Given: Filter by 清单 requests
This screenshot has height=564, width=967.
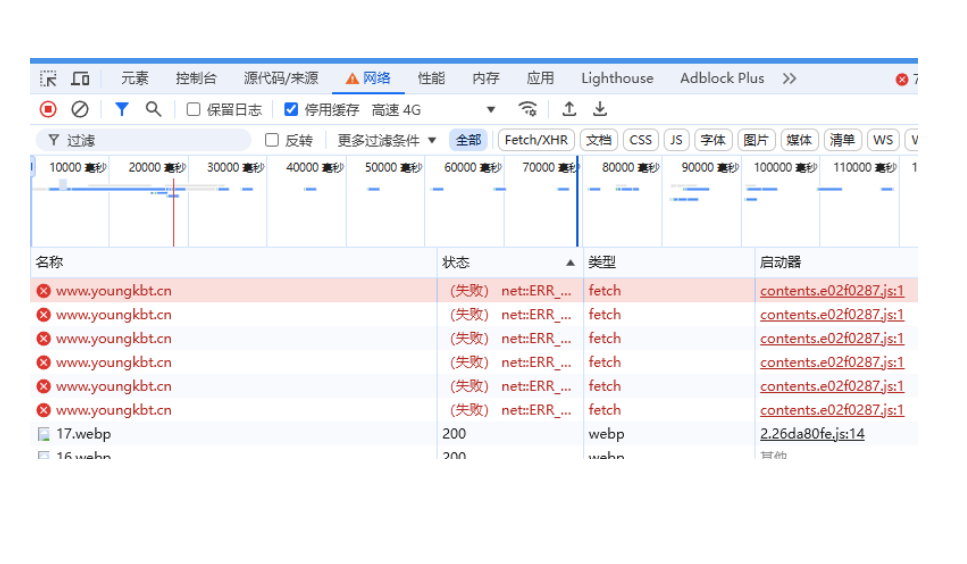Looking at the screenshot, I should coord(842,141).
